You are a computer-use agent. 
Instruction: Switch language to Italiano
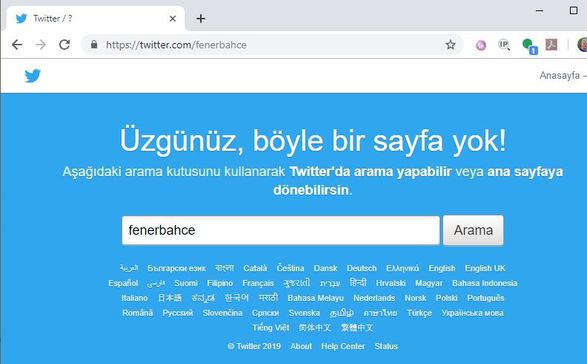[x=134, y=298]
